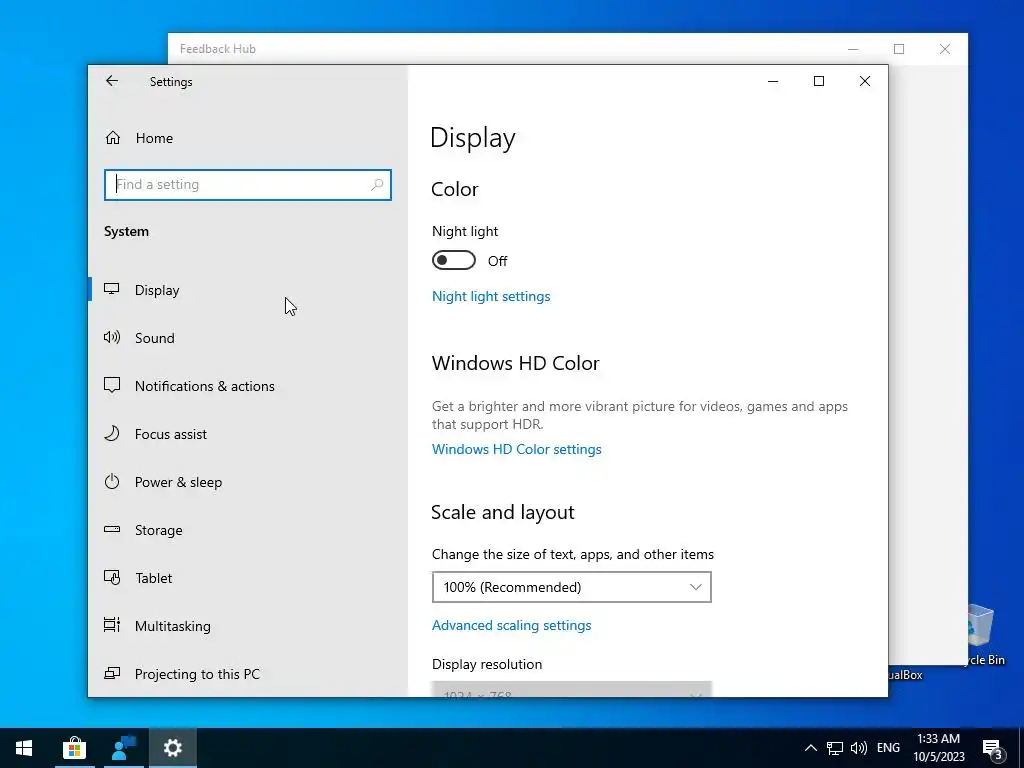The height and width of the screenshot is (768, 1024).
Task: Toggle the Night light switch
Action: (454, 261)
